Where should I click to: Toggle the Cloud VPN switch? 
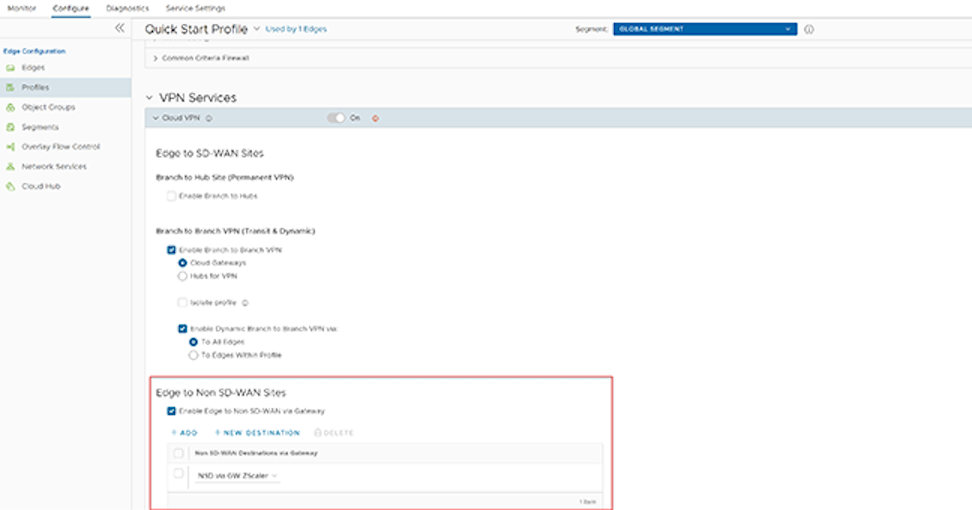coord(336,118)
